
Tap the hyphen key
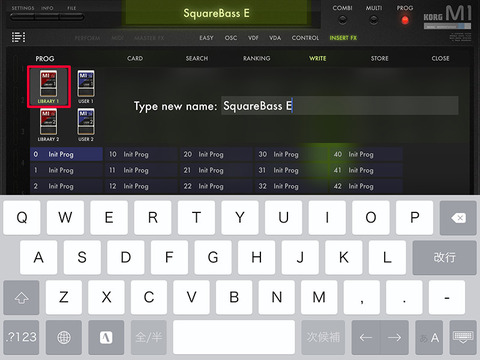pos(447,297)
